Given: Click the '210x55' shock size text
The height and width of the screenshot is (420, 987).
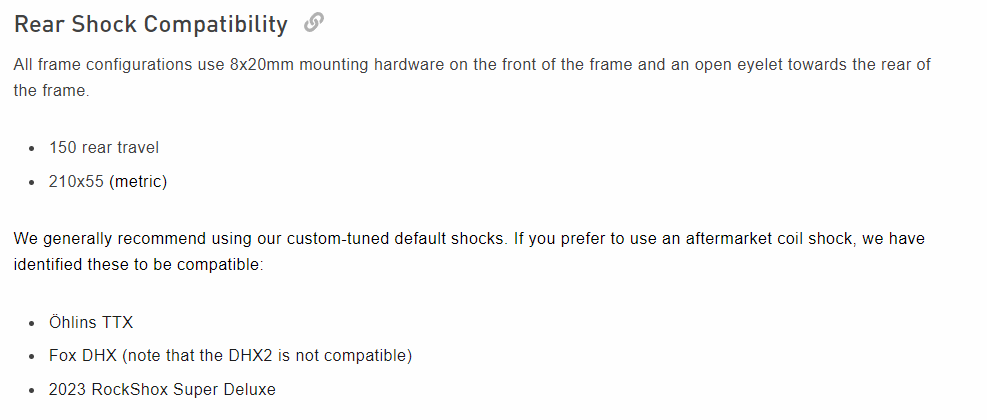Looking at the screenshot, I should coord(76,182).
